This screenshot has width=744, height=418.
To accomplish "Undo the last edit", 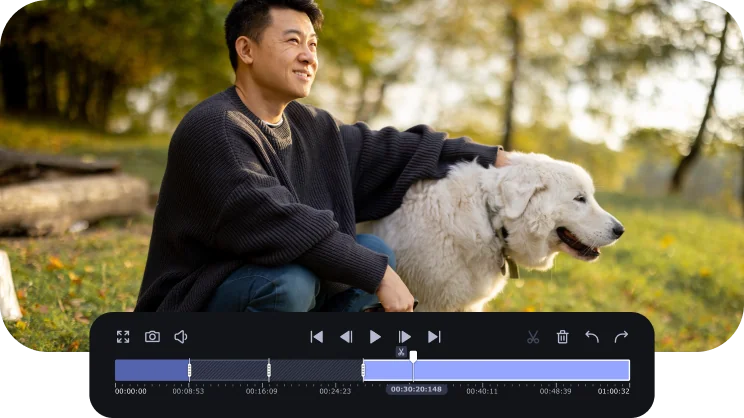I will (592, 337).
